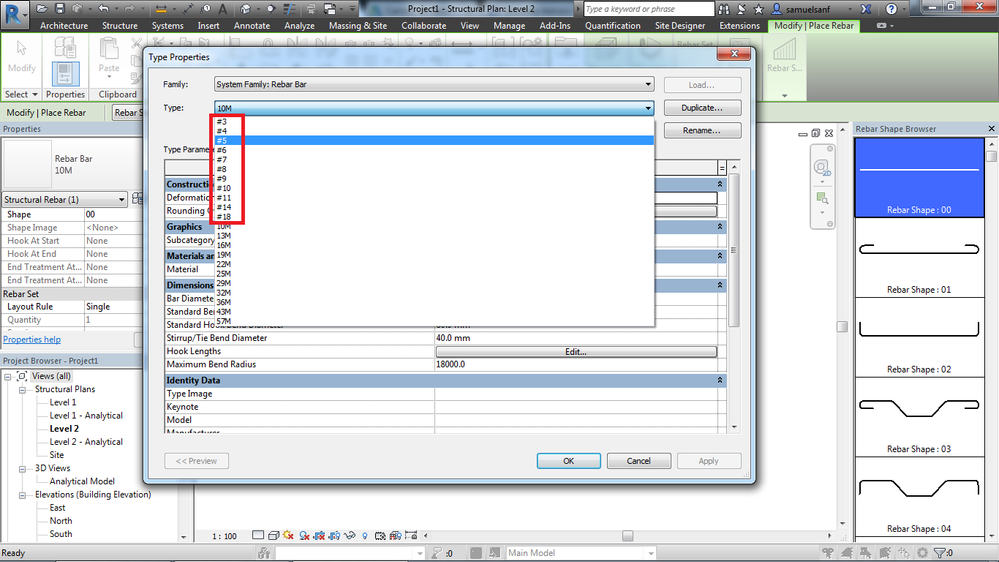999x562 pixels.
Task: Toggle Sun Path icon in view control bar
Action: coord(289,535)
